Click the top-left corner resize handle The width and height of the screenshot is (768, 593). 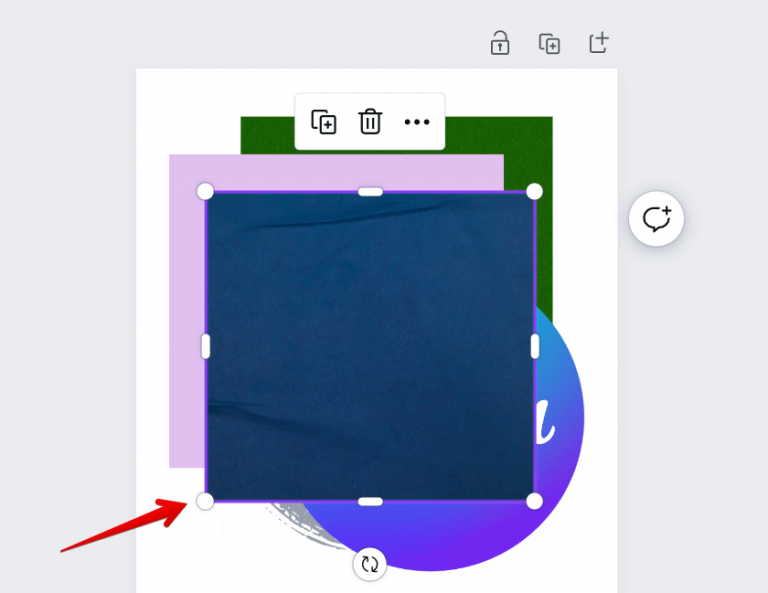(205, 191)
